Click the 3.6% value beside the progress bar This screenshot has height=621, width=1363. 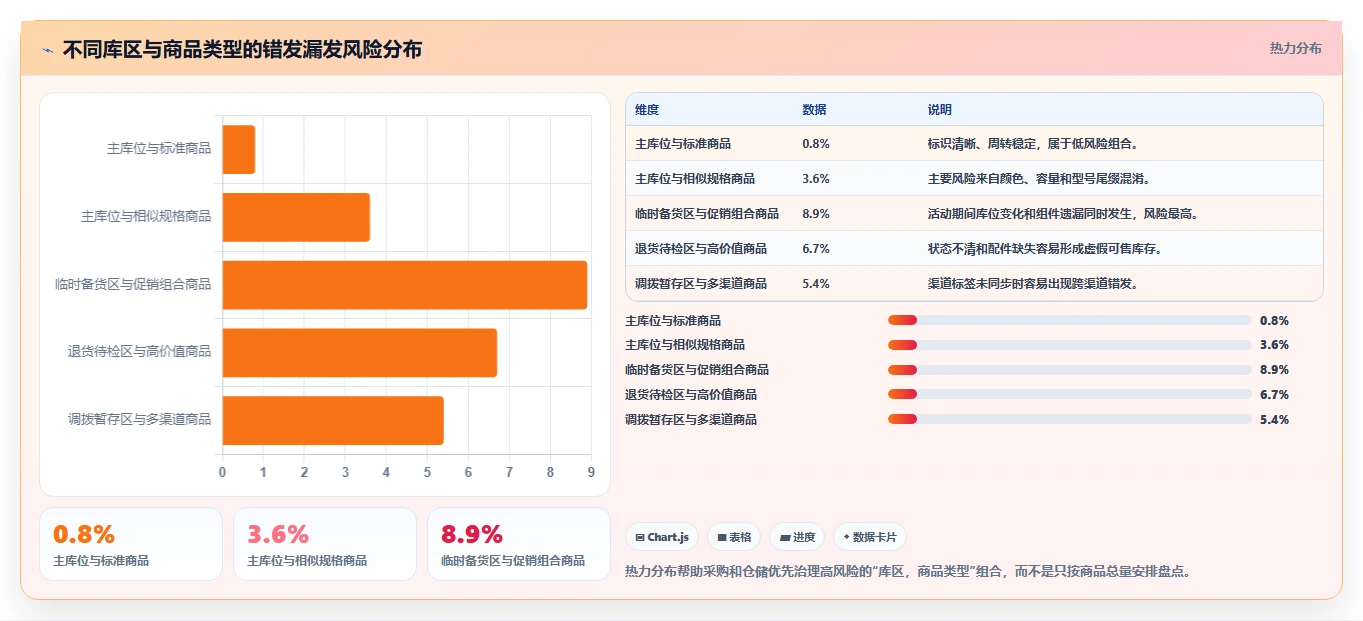click(x=1274, y=345)
